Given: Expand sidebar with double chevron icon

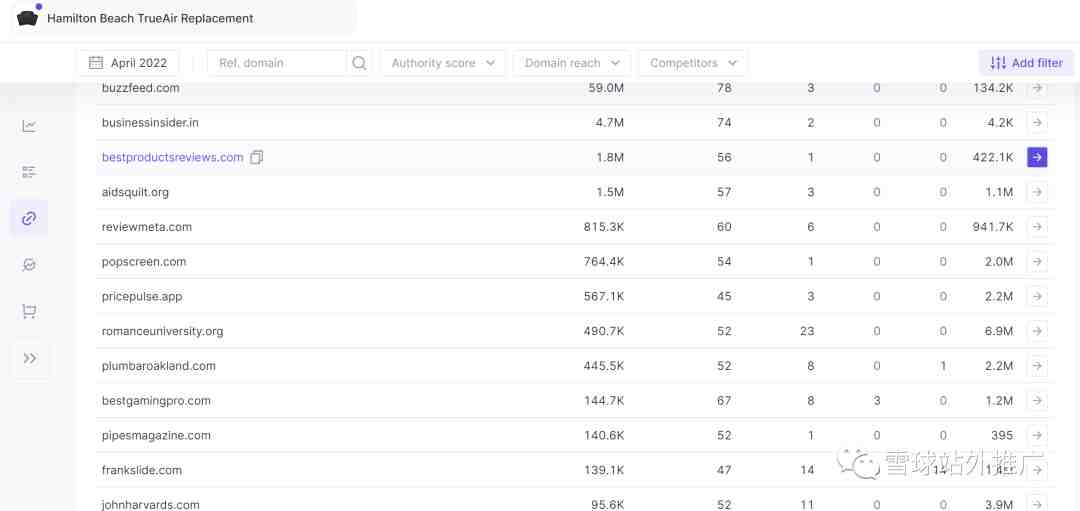Looking at the screenshot, I should tap(29, 358).
